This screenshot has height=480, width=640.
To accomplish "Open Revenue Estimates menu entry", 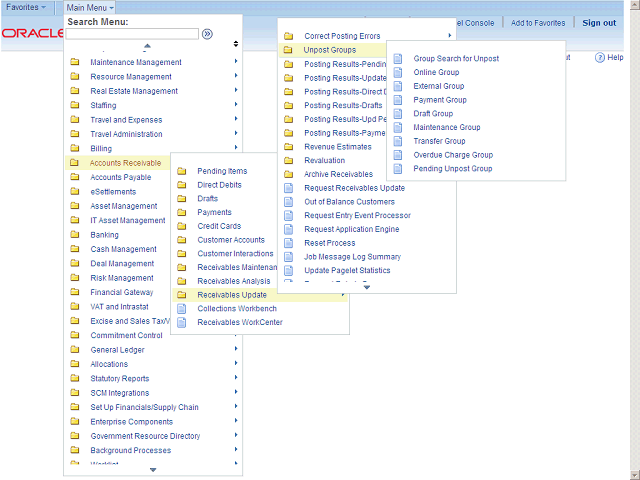I will tap(338, 147).
